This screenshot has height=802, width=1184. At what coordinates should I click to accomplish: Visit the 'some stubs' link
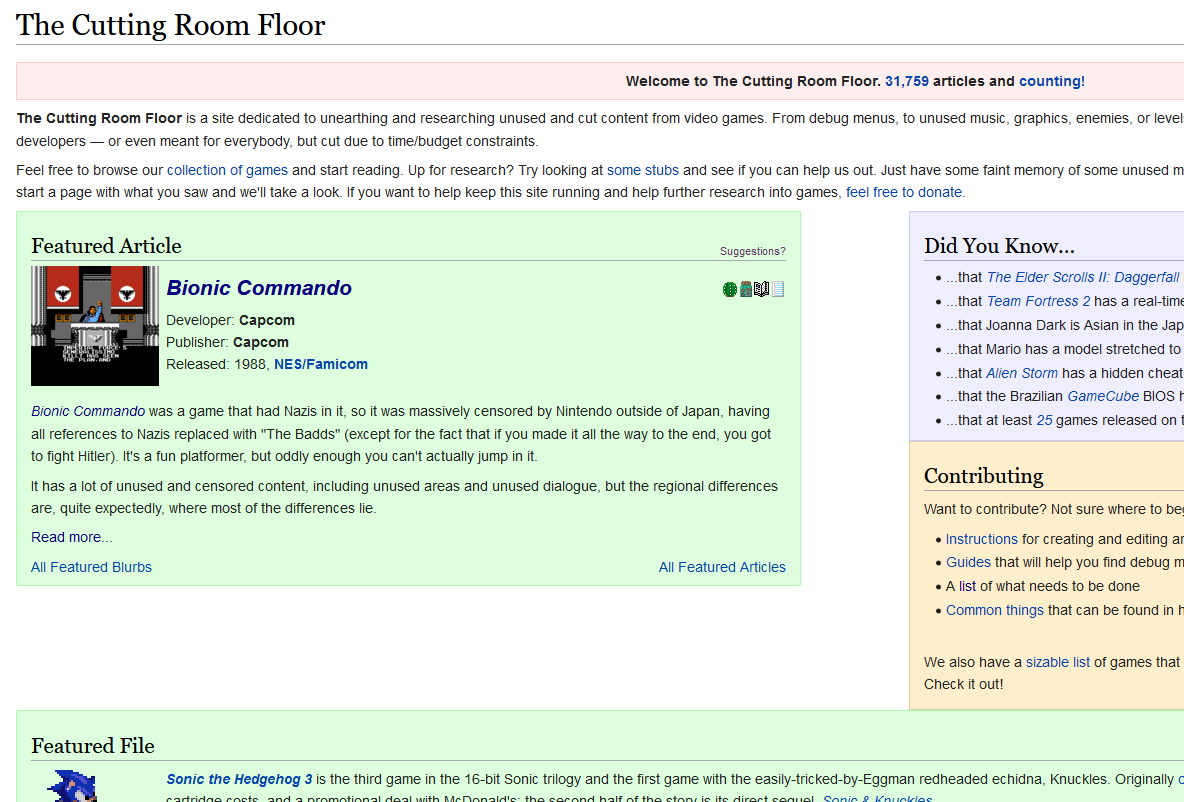point(643,170)
